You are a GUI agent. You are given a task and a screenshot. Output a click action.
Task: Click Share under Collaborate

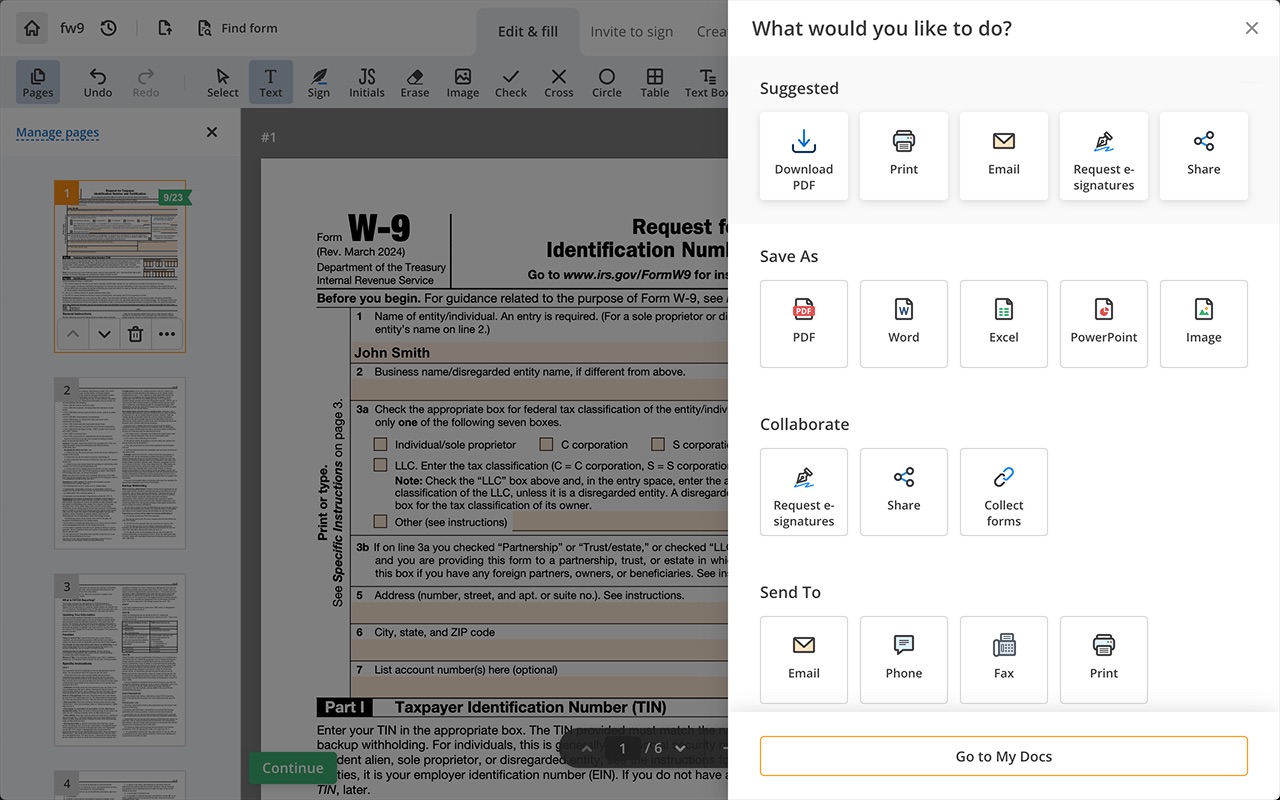(904, 492)
